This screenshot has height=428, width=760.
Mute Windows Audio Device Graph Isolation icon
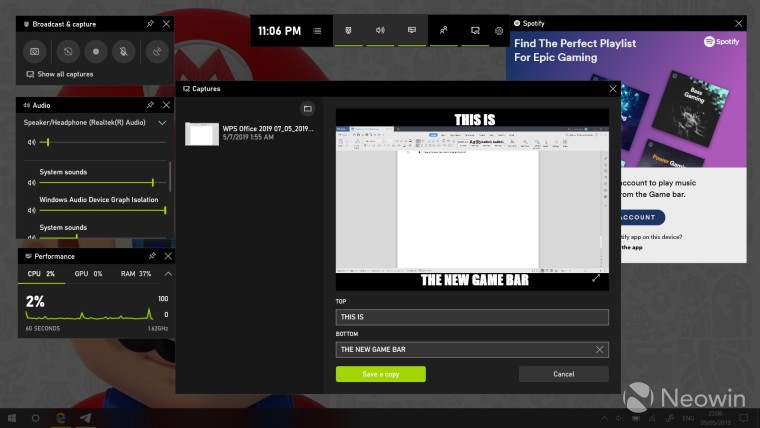coord(32,210)
